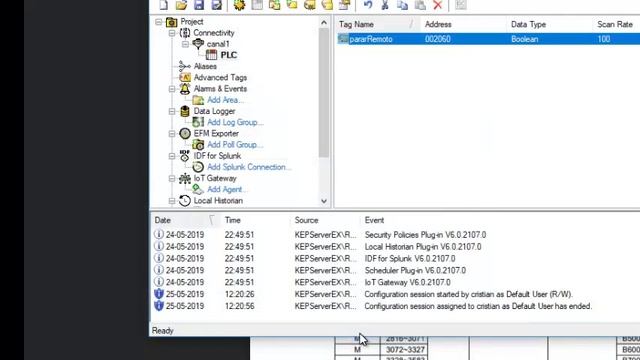Screen dimensions: 640x360
Task: Click the Add Agent... link
Action: pos(227,189)
